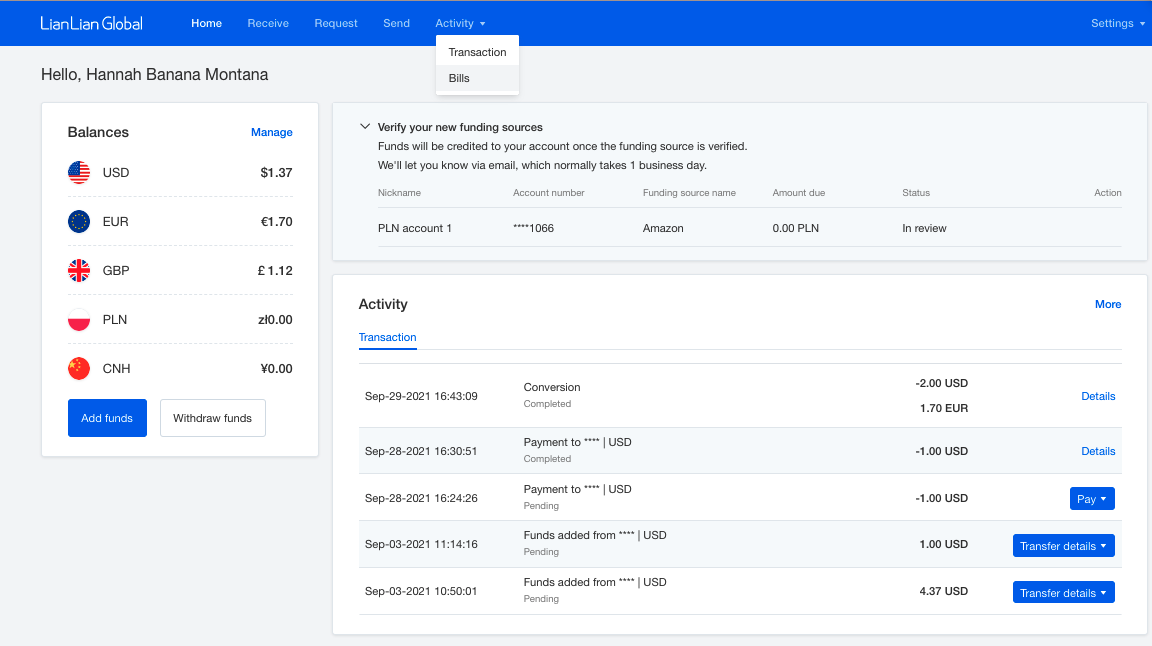Image resolution: width=1152 pixels, height=646 pixels.
Task: Click the USD balance $1.37
Action: pos(276,173)
